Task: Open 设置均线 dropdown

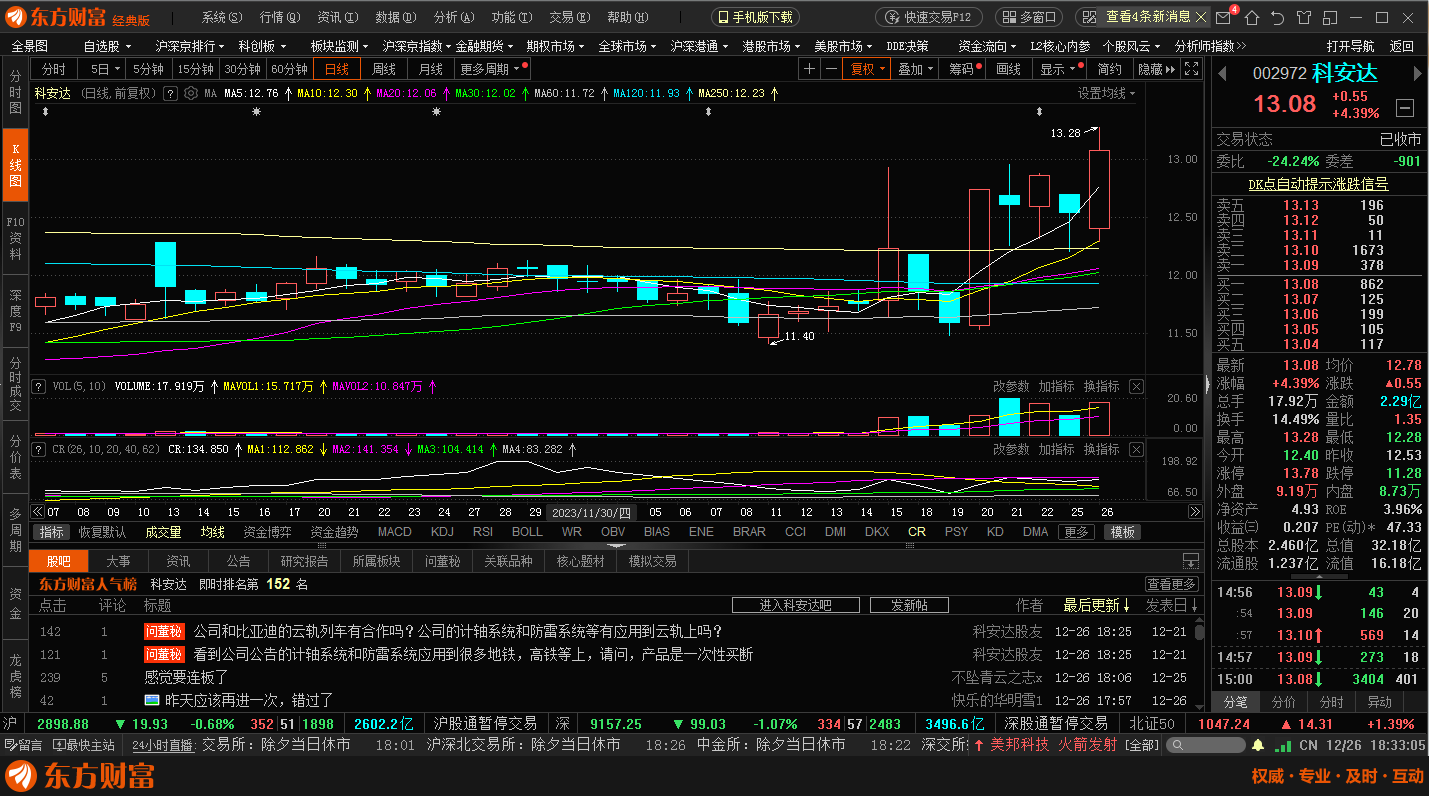Action: pyautogui.click(x=1107, y=93)
